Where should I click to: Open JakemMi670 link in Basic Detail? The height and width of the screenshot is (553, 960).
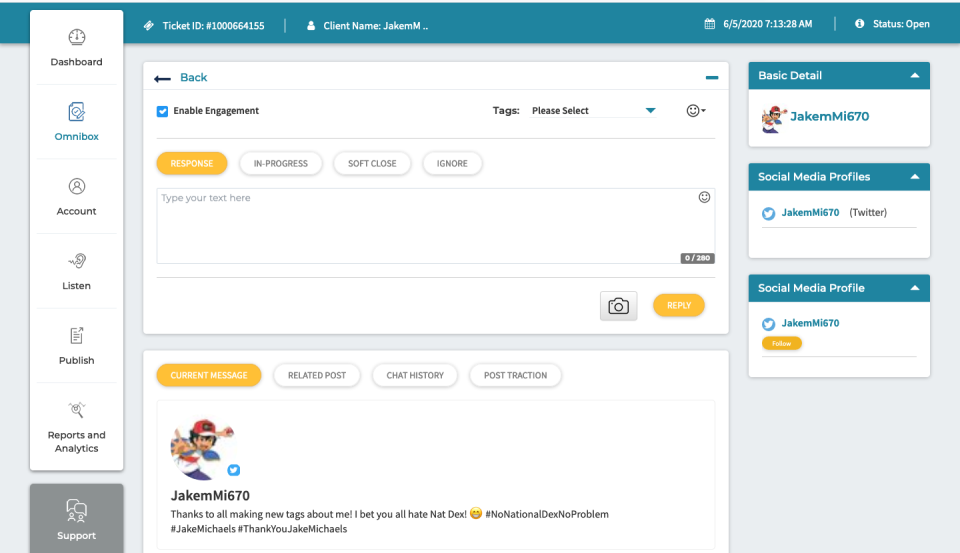pyautogui.click(x=829, y=116)
